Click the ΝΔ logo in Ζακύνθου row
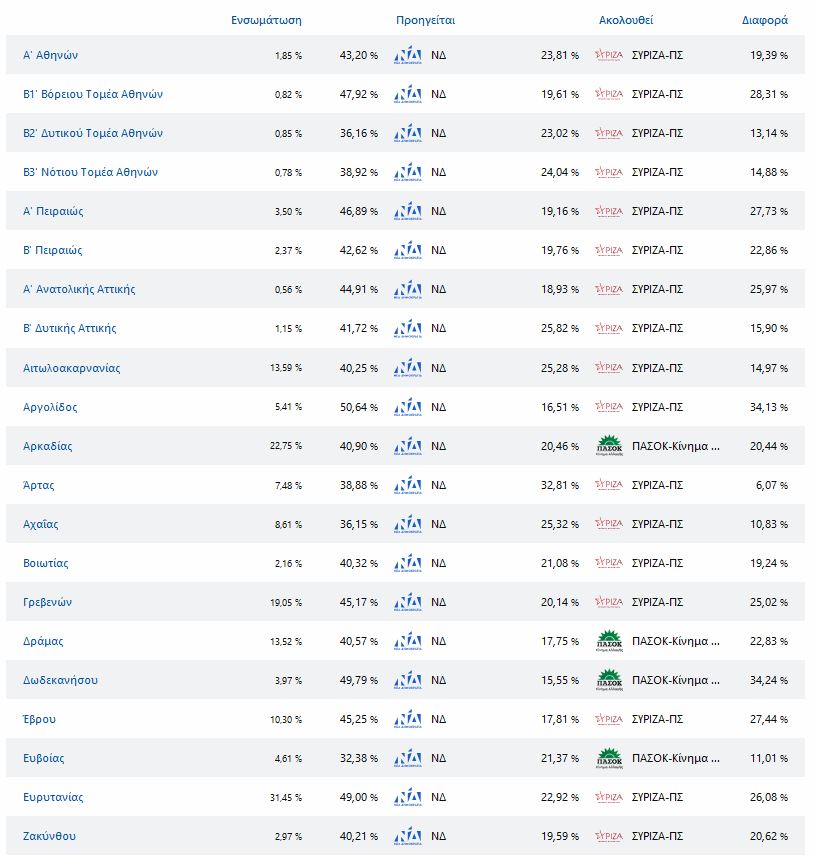Screen dimensions: 817x857 408,836
